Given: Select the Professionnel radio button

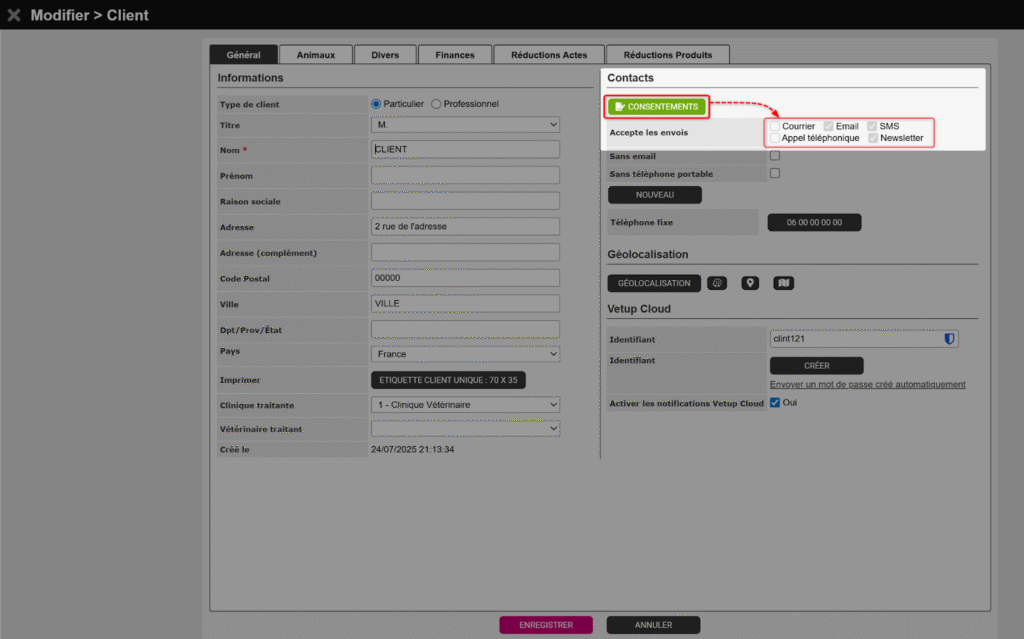Looking at the screenshot, I should tap(436, 104).
